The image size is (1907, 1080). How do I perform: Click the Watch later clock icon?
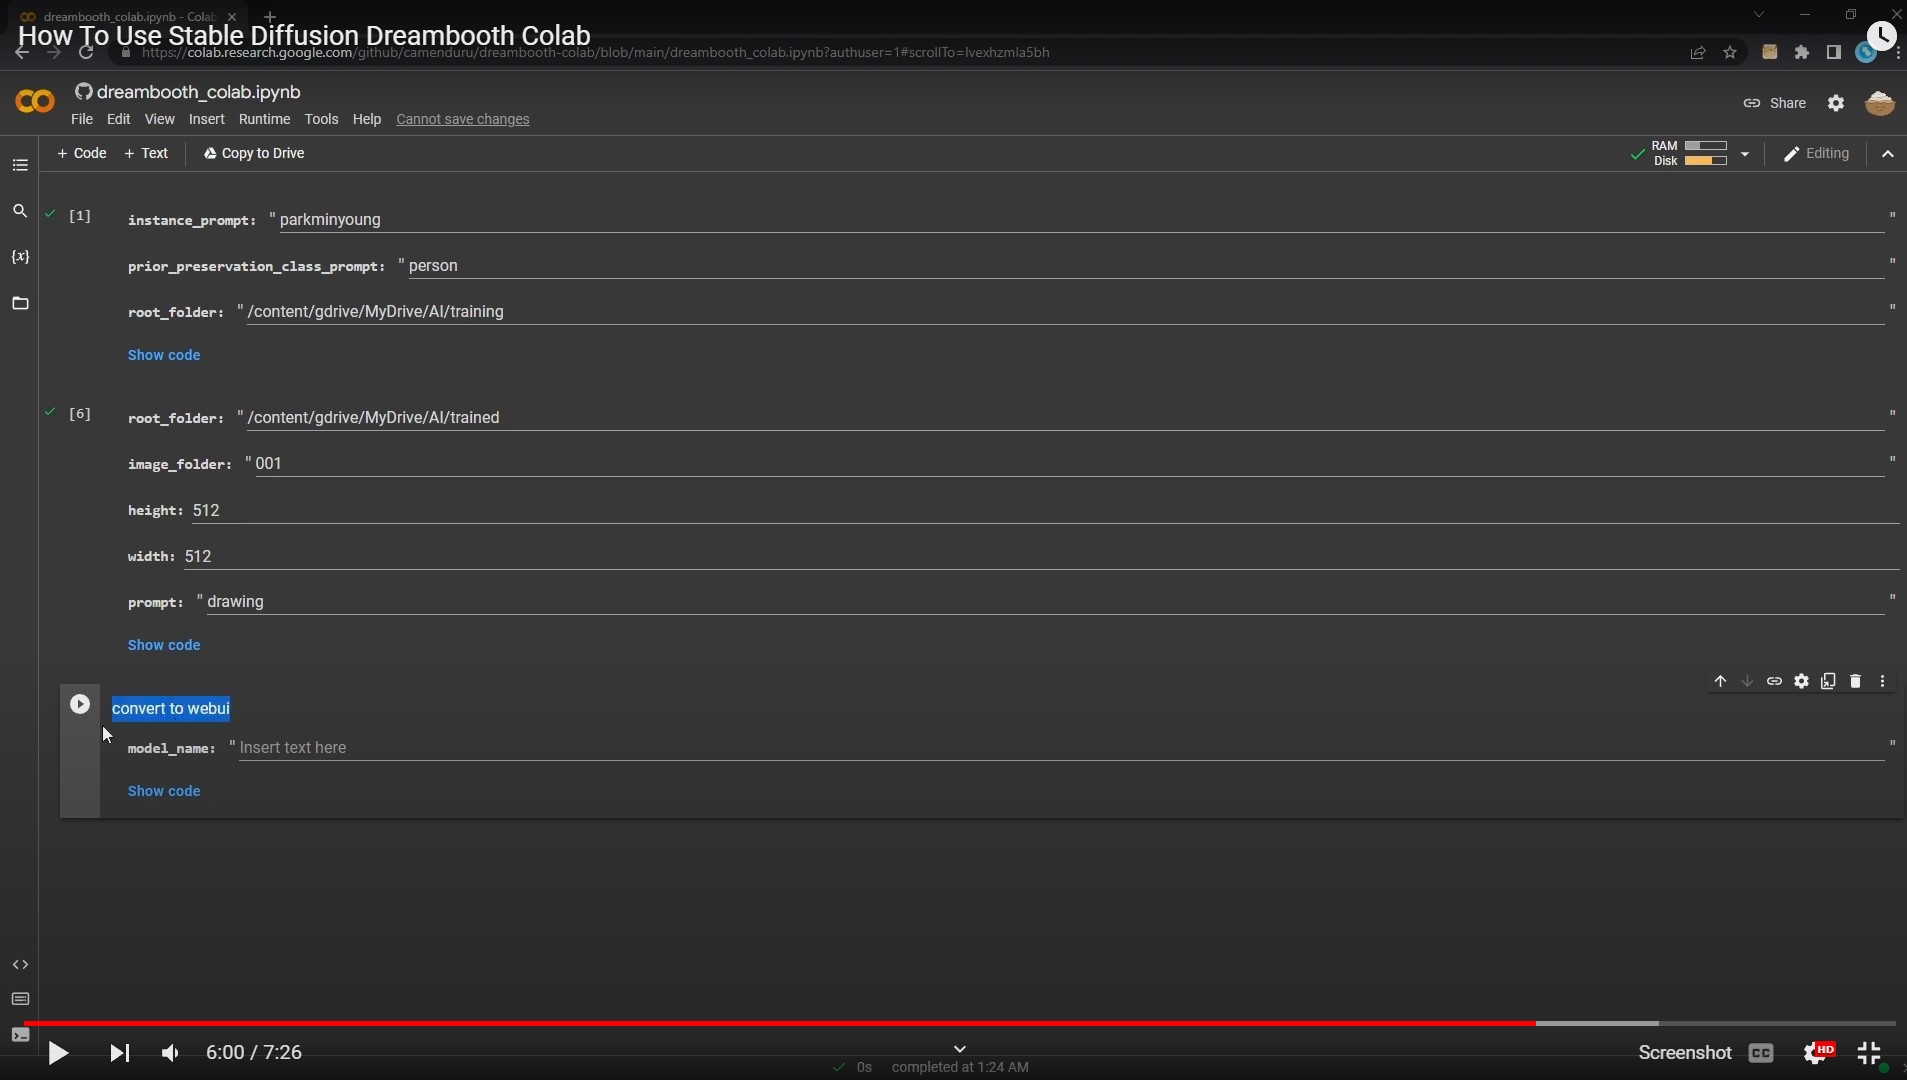click(1881, 36)
